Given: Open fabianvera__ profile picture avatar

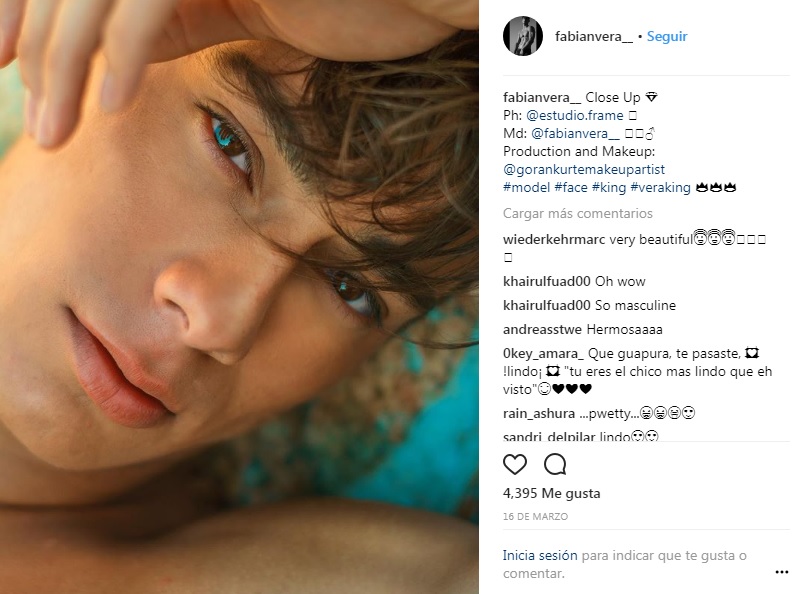Looking at the screenshot, I should coord(523,37).
